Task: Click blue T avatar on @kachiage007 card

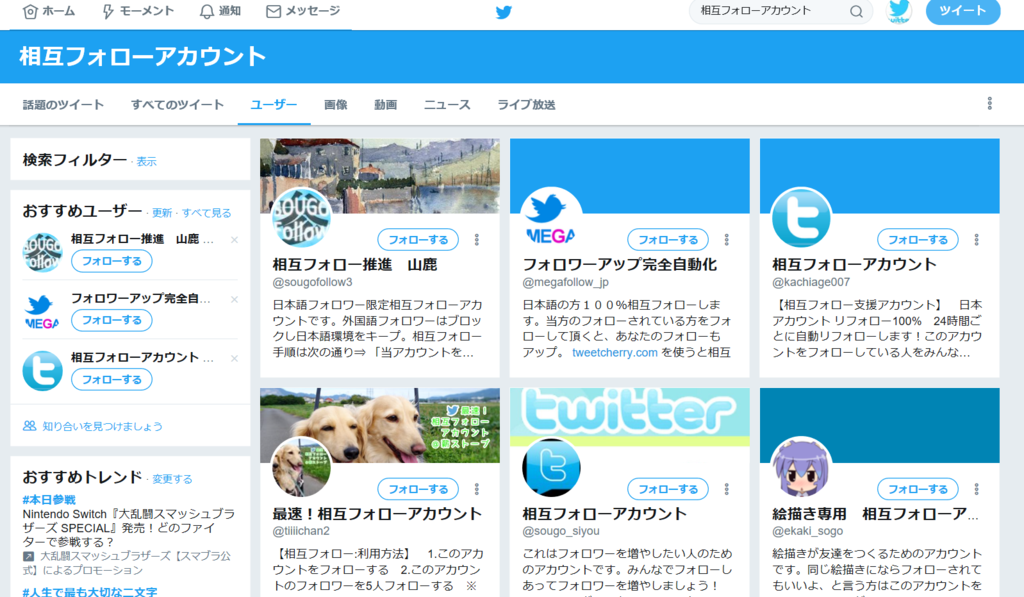Action: pos(801,218)
